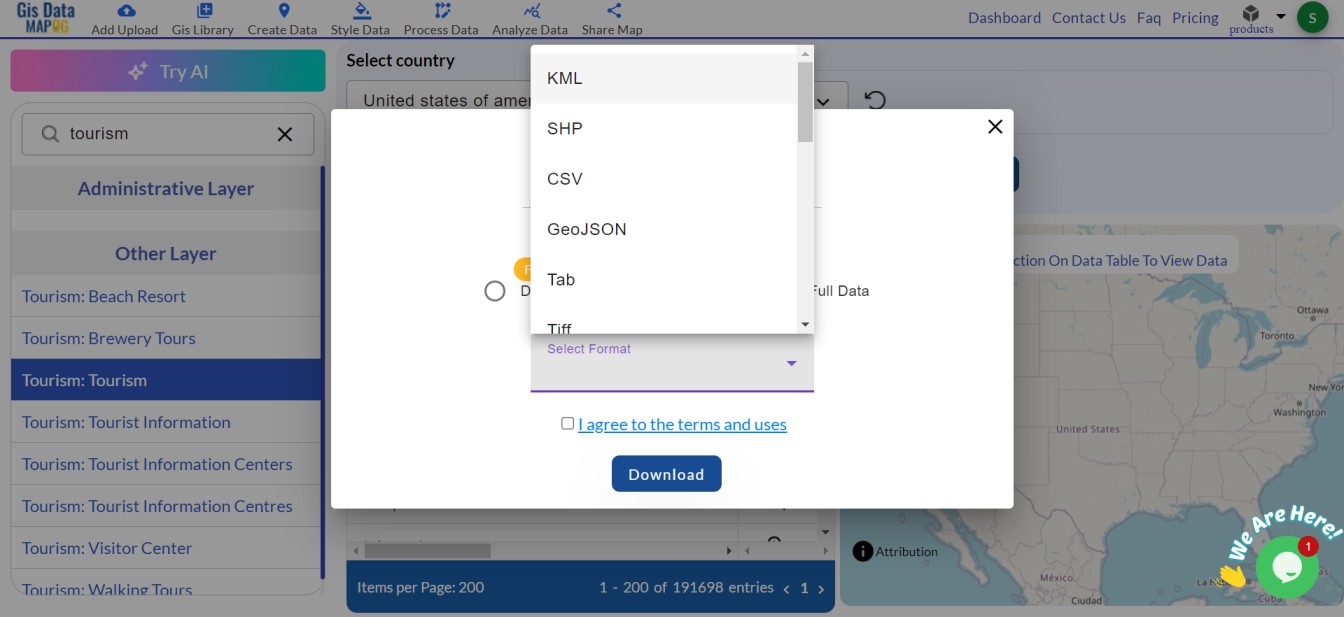Select Tourism: Brewery Tours layer
This screenshot has height=617, width=1344.
tap(166, 338)
